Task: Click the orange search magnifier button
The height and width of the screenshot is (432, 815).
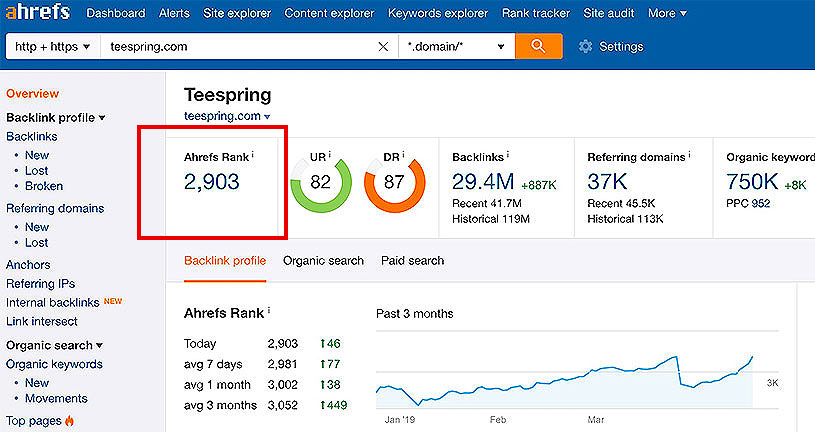Action: pos(538,46)
